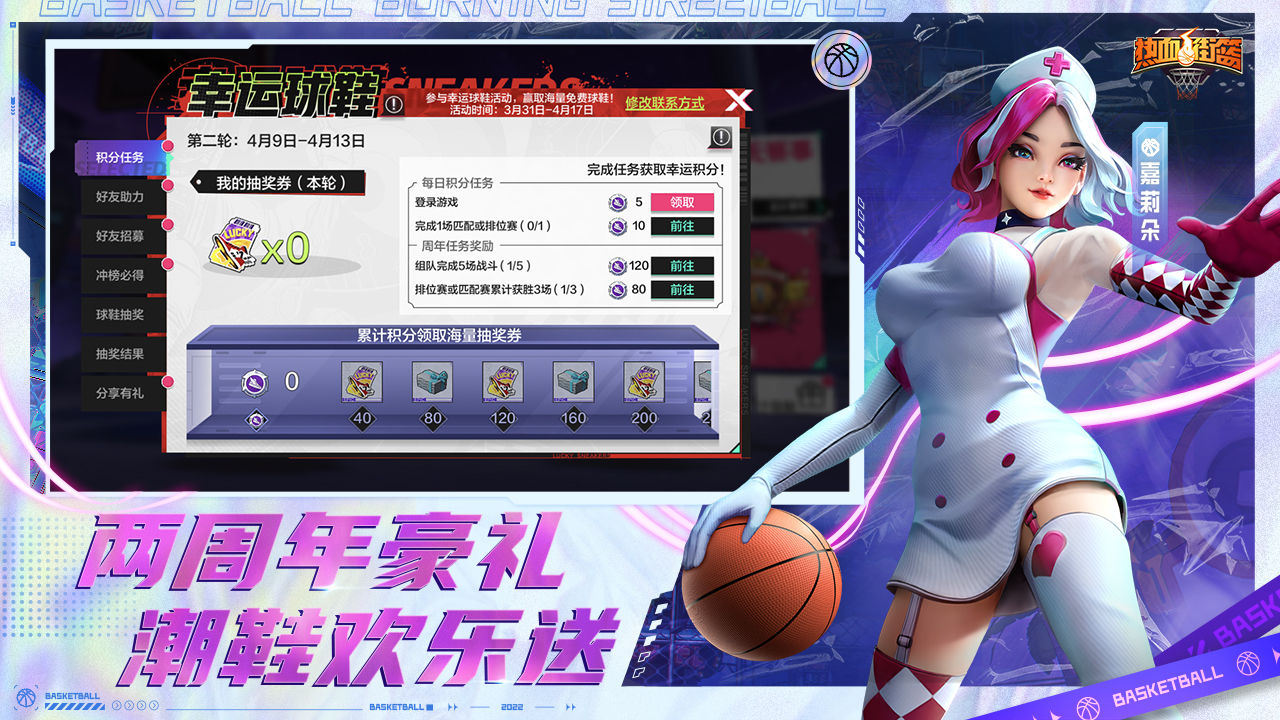Click the exclamation notice icon in the panel
Screen dimensions: 1280x720
723,135
